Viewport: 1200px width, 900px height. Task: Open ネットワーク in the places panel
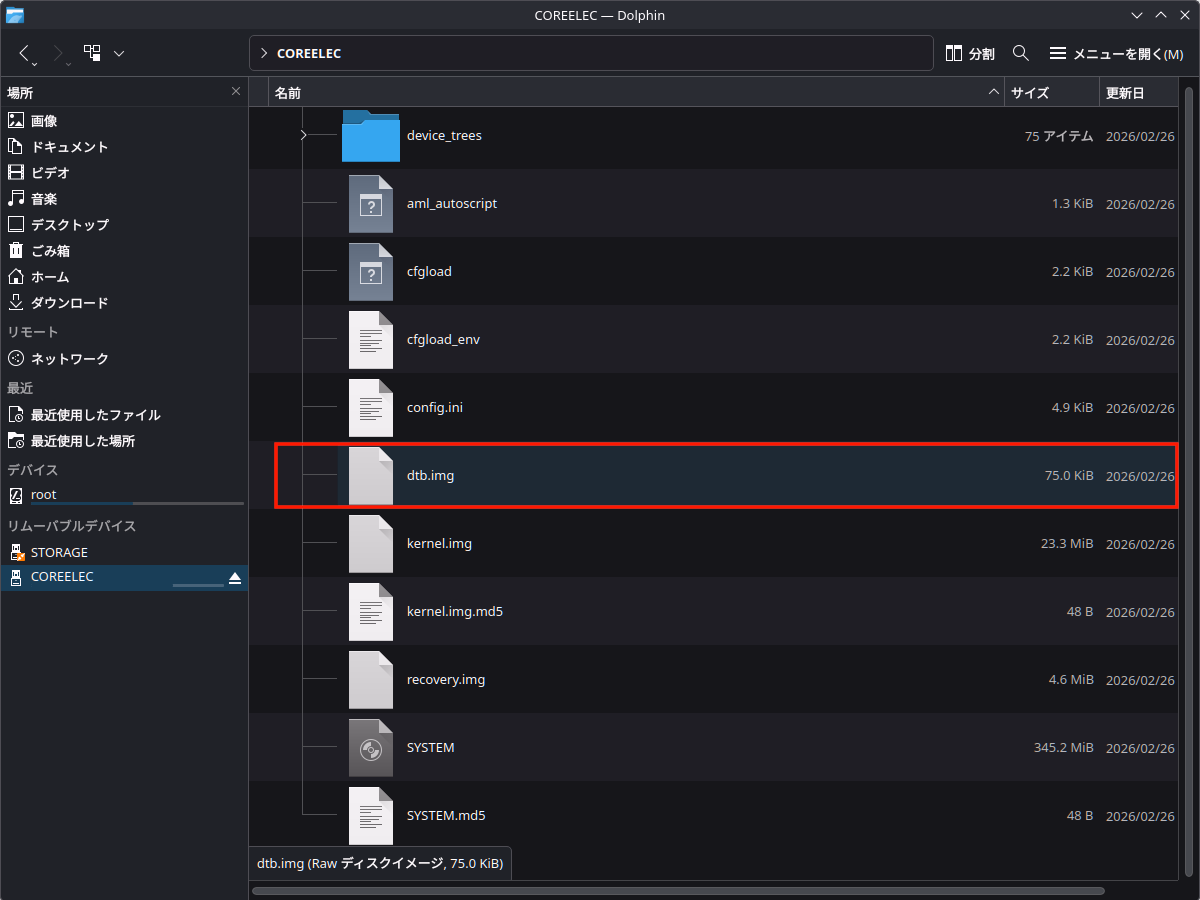pos(124,358)
